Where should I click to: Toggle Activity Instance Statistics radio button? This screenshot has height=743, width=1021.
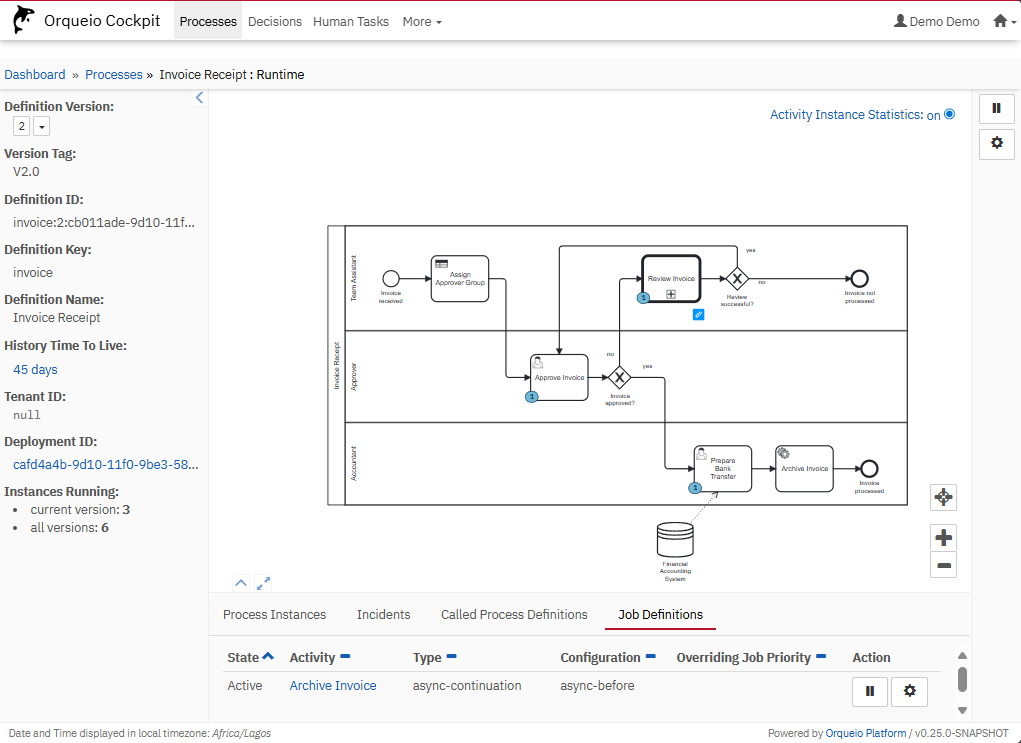(949, 114)
